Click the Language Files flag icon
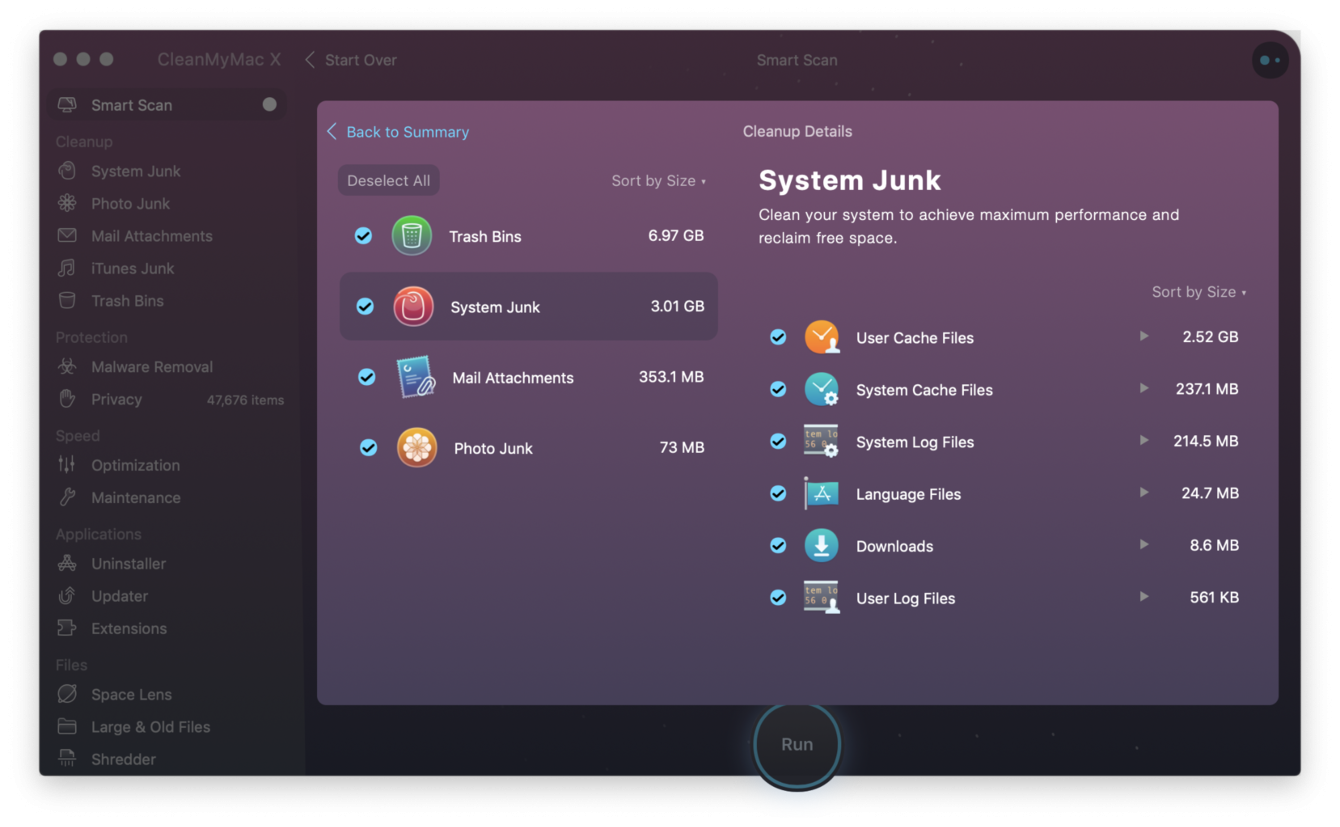This screenshot has width=1340, height=827. [x=822, y=493]
